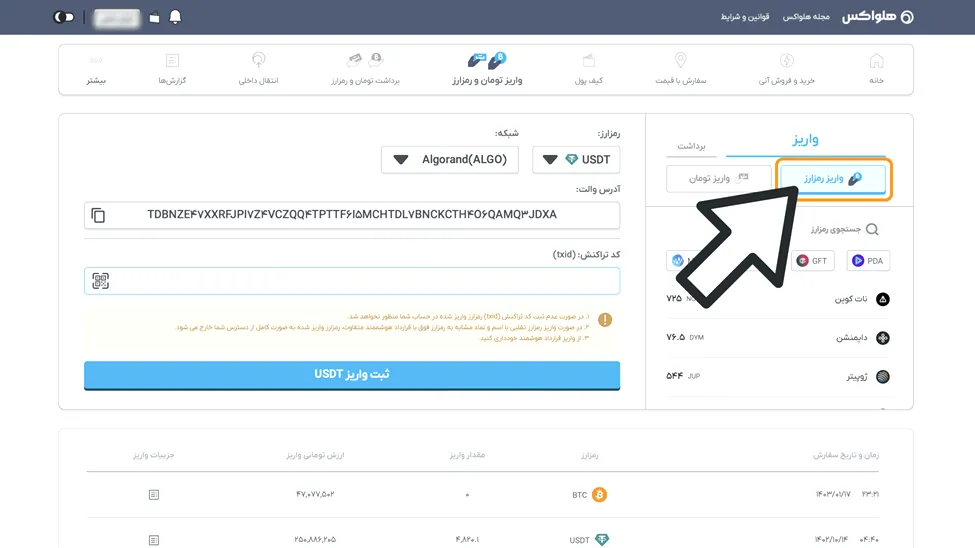Viewport: 975px width, 548px height.
Task: Open قوانین و شرایط link
Action: [x=745, y=17]
